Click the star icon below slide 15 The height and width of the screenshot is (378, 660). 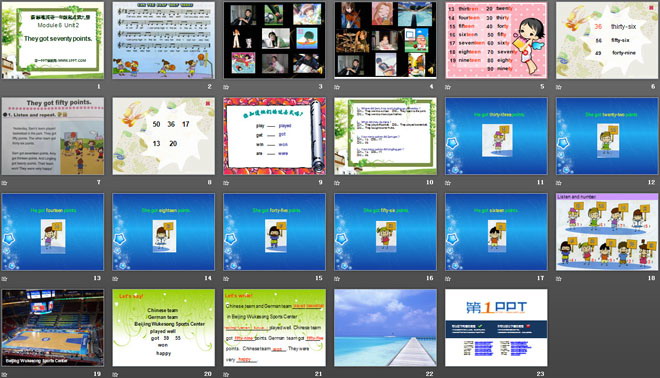coord(226,279)
